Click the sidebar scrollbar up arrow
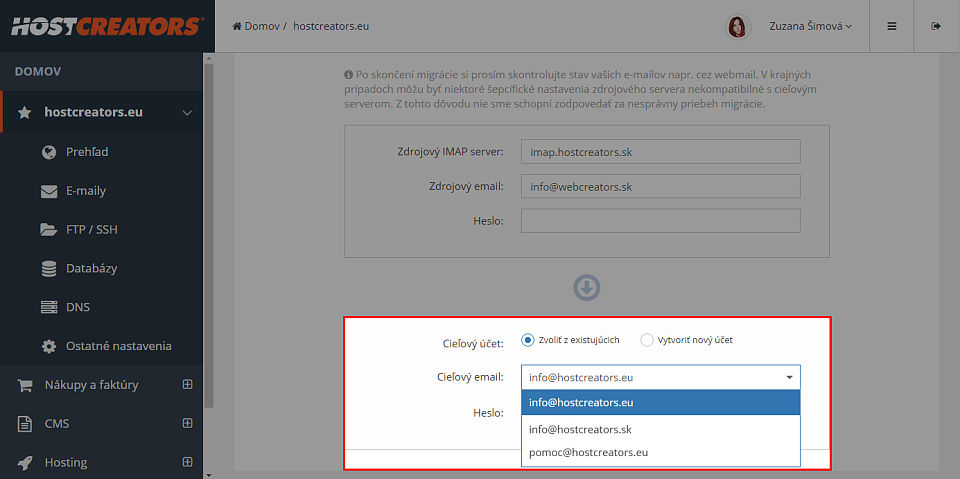This screenshot has height=479, width=960. tap(208, 58)
